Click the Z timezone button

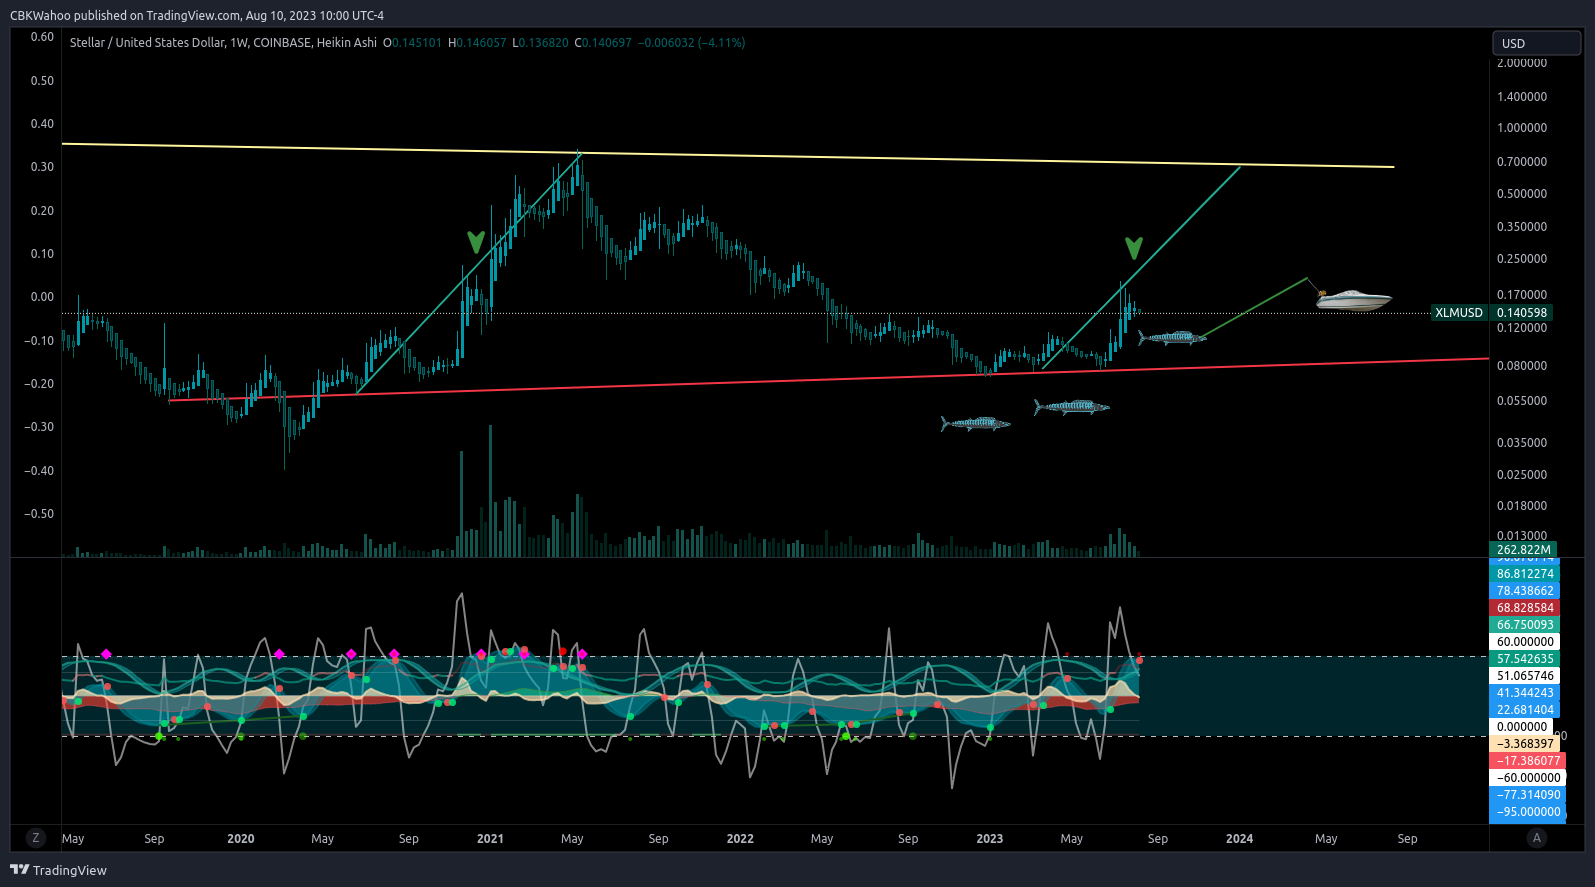click(36, 838)
